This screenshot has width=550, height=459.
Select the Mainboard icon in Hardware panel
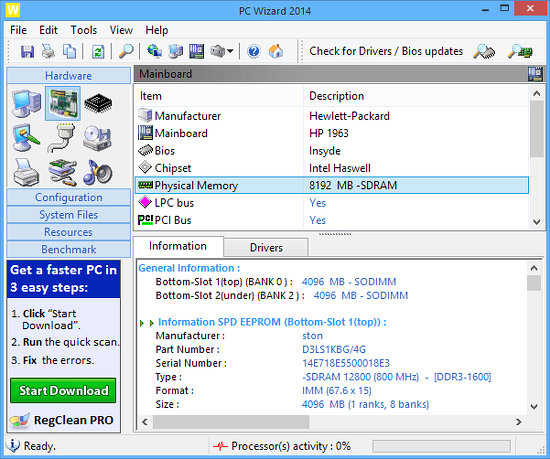point(63,103)
